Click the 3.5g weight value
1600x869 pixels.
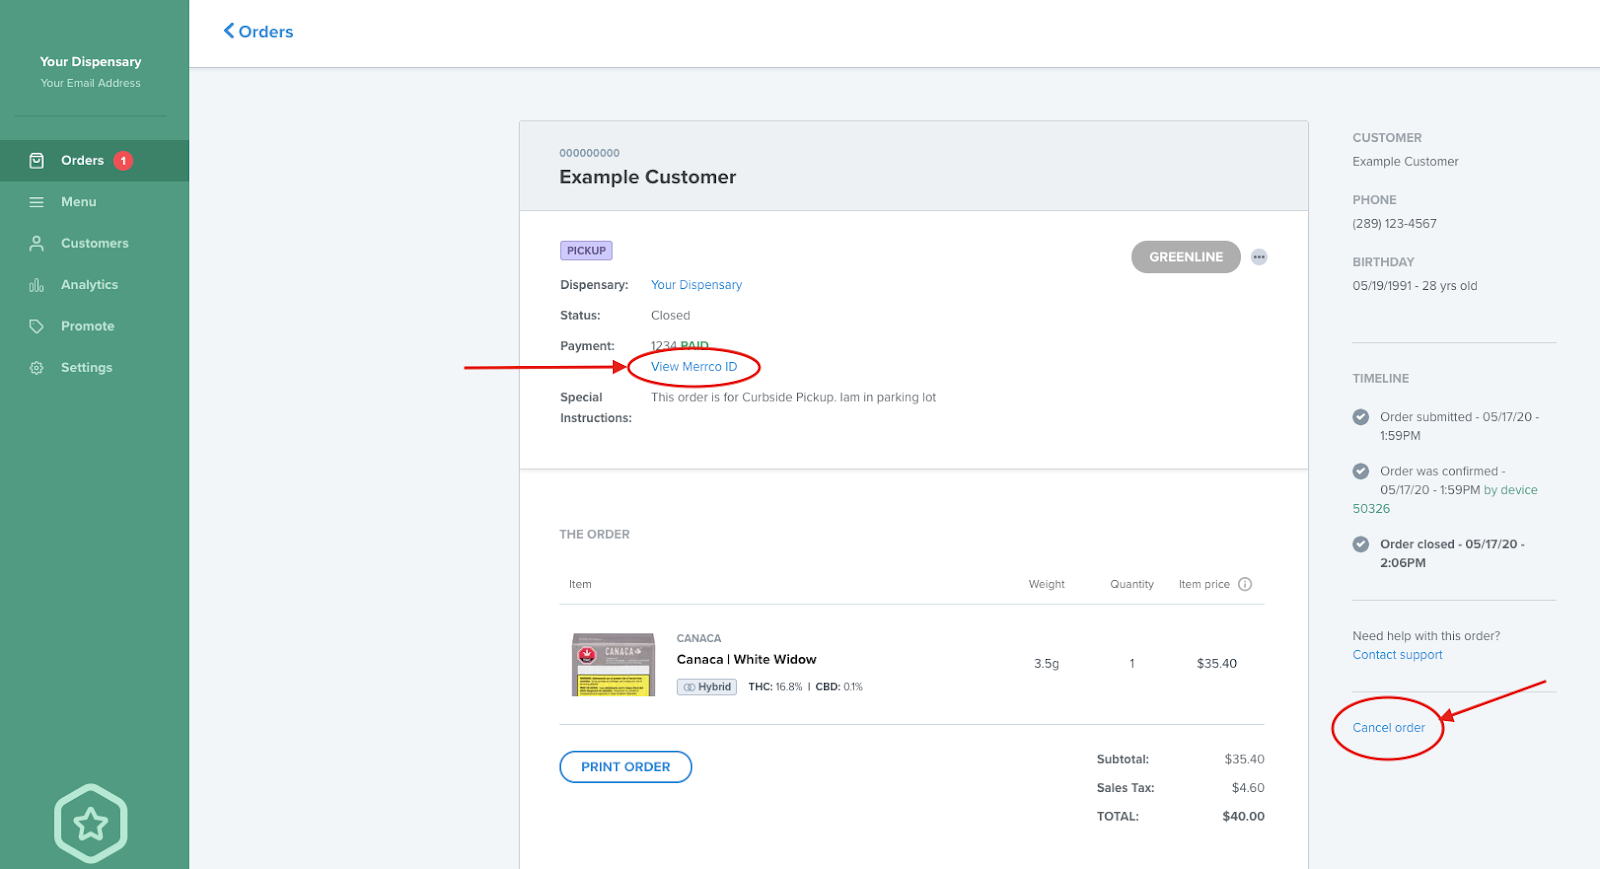click(1047, 664)
